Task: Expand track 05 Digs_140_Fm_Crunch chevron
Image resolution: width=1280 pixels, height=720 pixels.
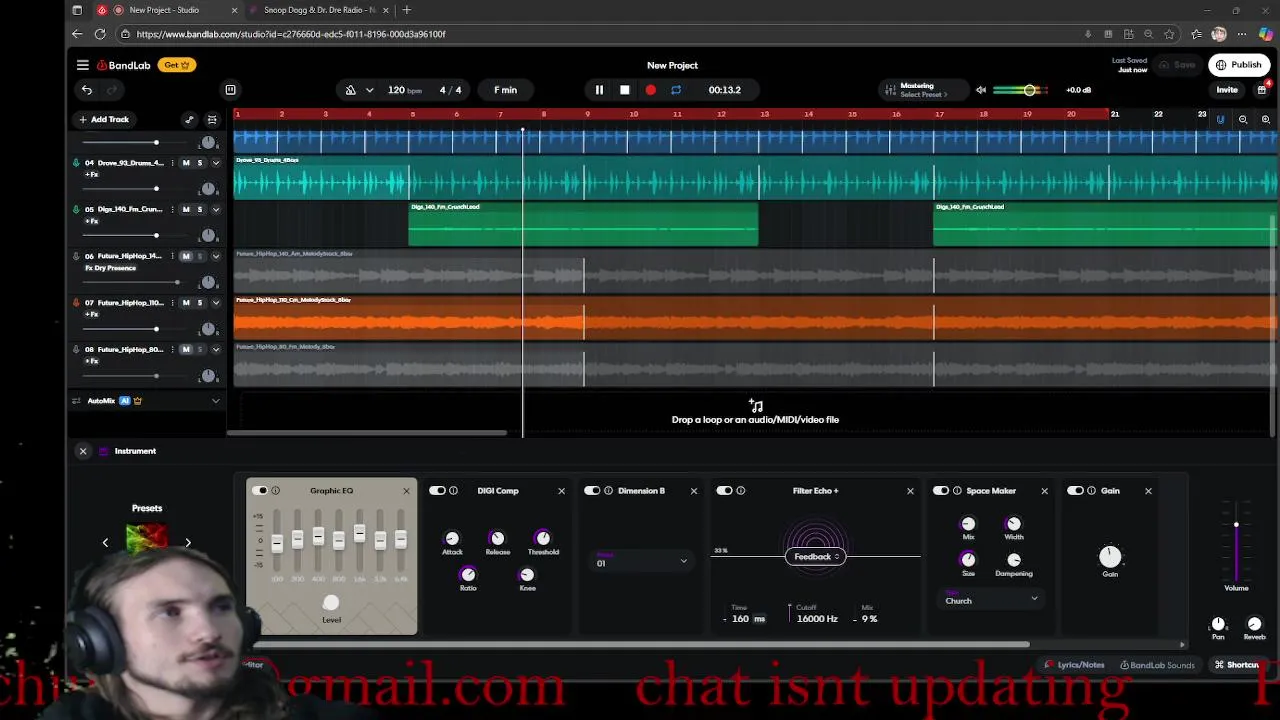Action: [x=216, y=210]
